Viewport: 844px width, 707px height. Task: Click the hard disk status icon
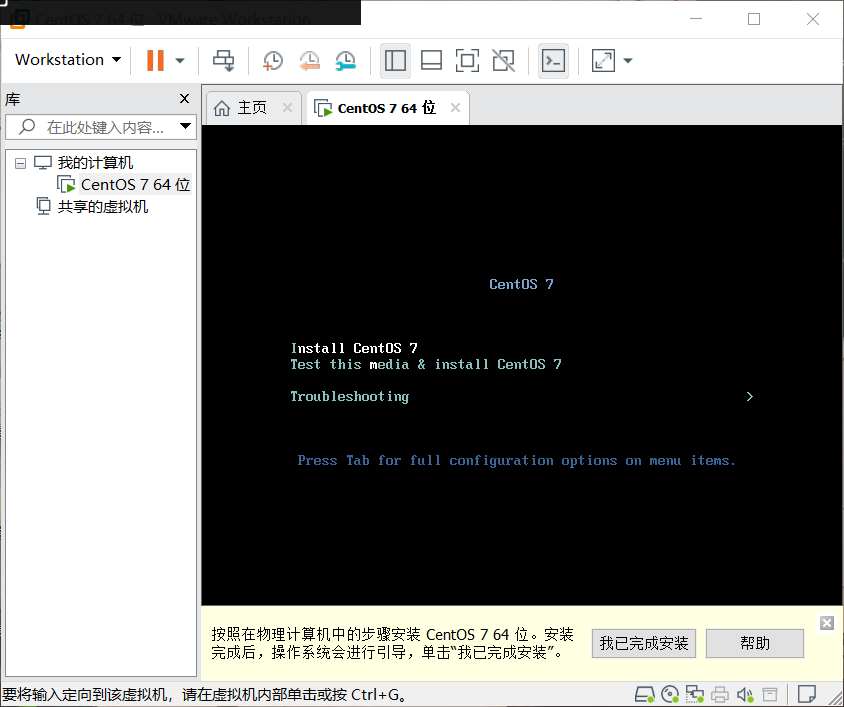pos(644,695)
